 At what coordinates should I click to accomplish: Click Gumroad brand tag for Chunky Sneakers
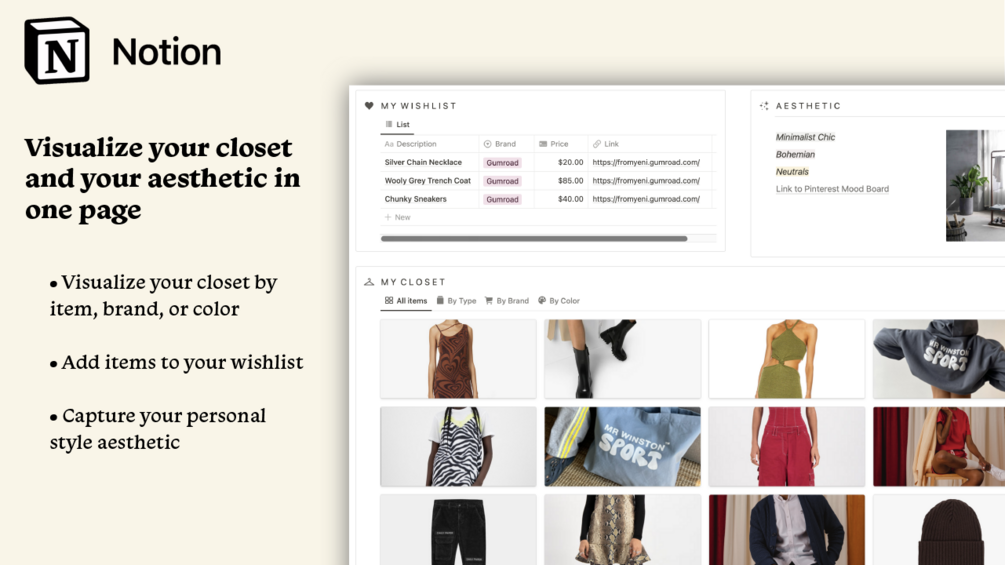click(x=502, y=199)
